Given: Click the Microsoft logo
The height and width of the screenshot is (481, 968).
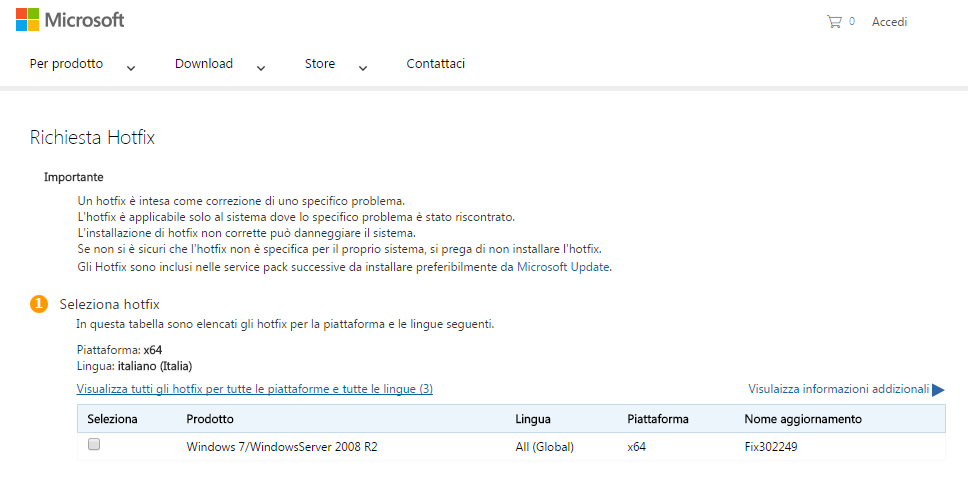Looking at the screenshot, I should [70, 20].
